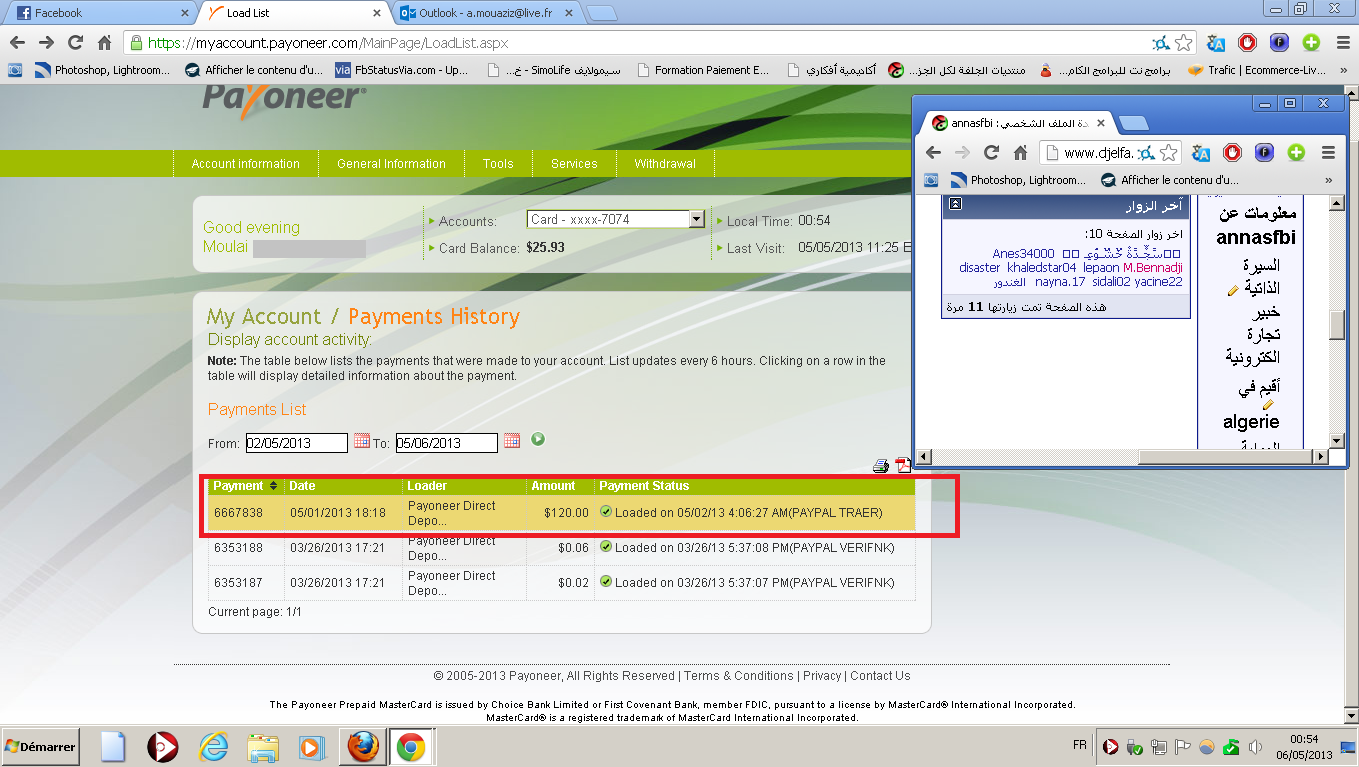
Task: Reload page in the djelfa popup window
Action: click(991, 153)
